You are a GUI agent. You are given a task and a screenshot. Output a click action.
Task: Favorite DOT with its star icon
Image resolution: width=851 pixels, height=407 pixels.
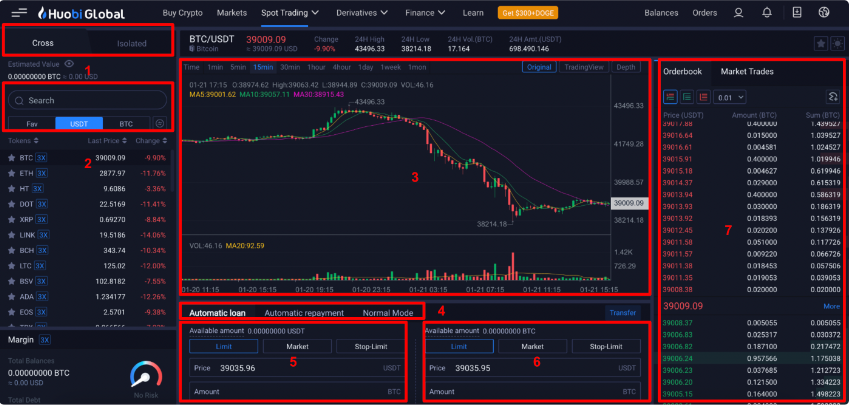pos(11,204)
